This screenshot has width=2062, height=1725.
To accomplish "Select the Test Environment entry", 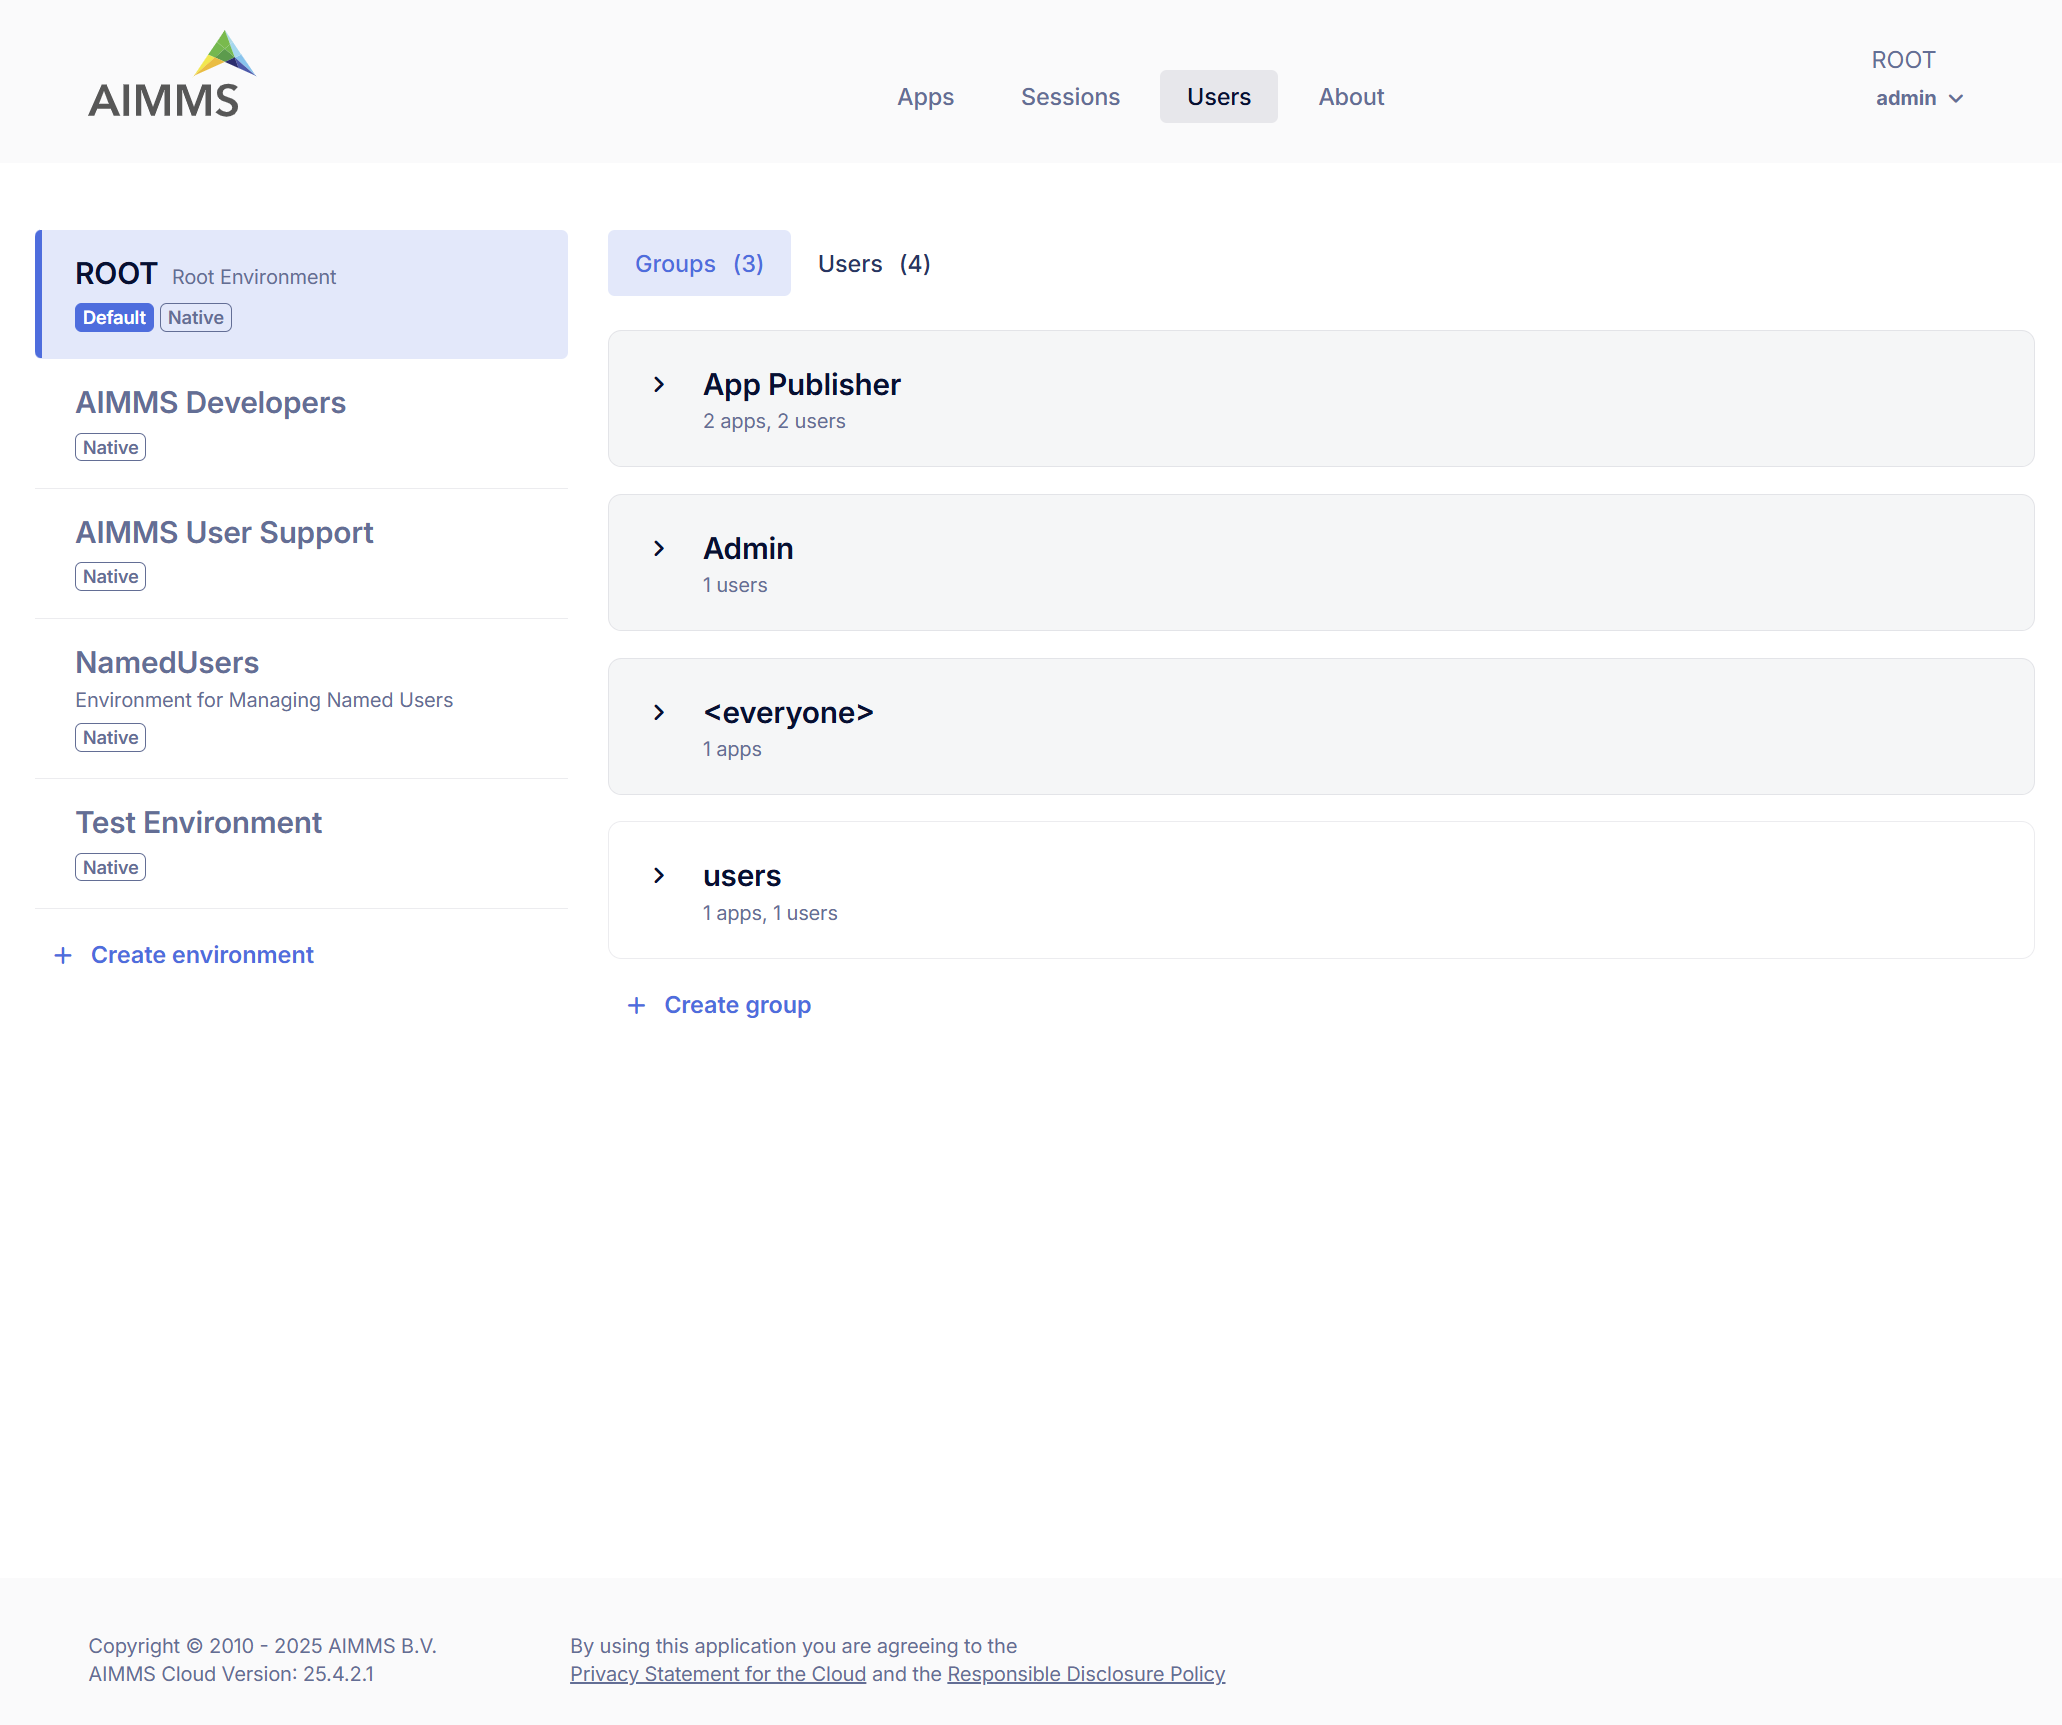I will click(302, 844).
